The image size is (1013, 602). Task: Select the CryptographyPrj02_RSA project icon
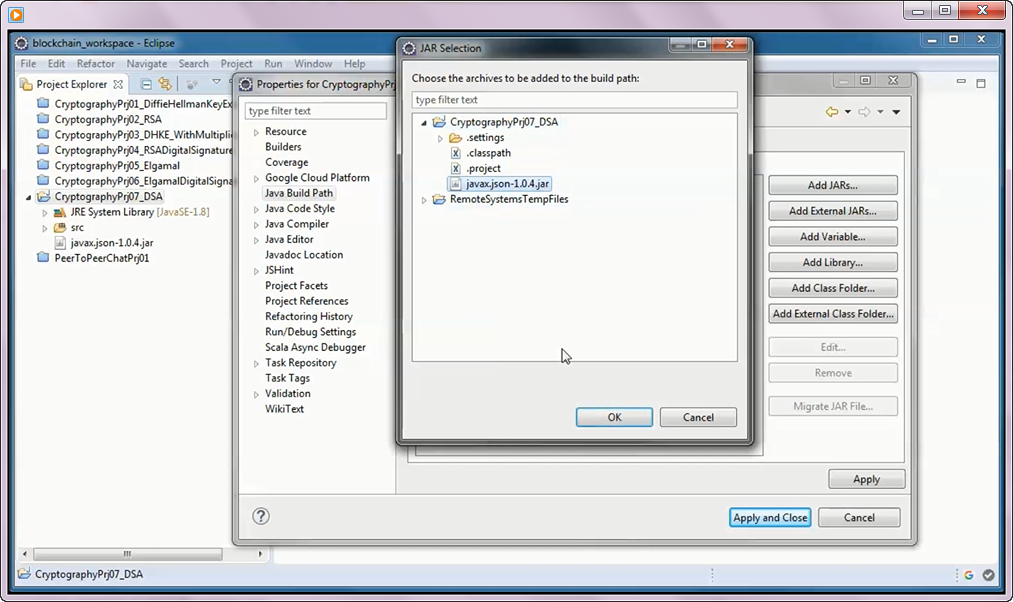click(43, 119)
